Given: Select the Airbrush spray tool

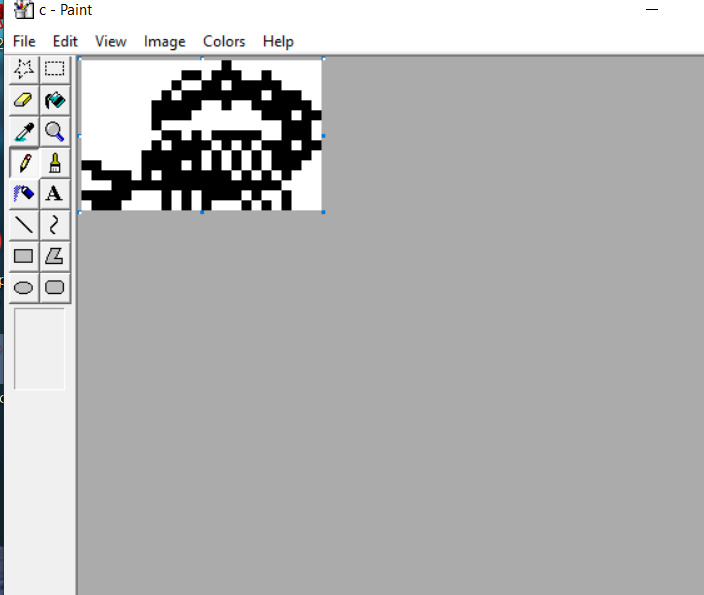Looking at the screenshot, I should [x=24, y=193].
